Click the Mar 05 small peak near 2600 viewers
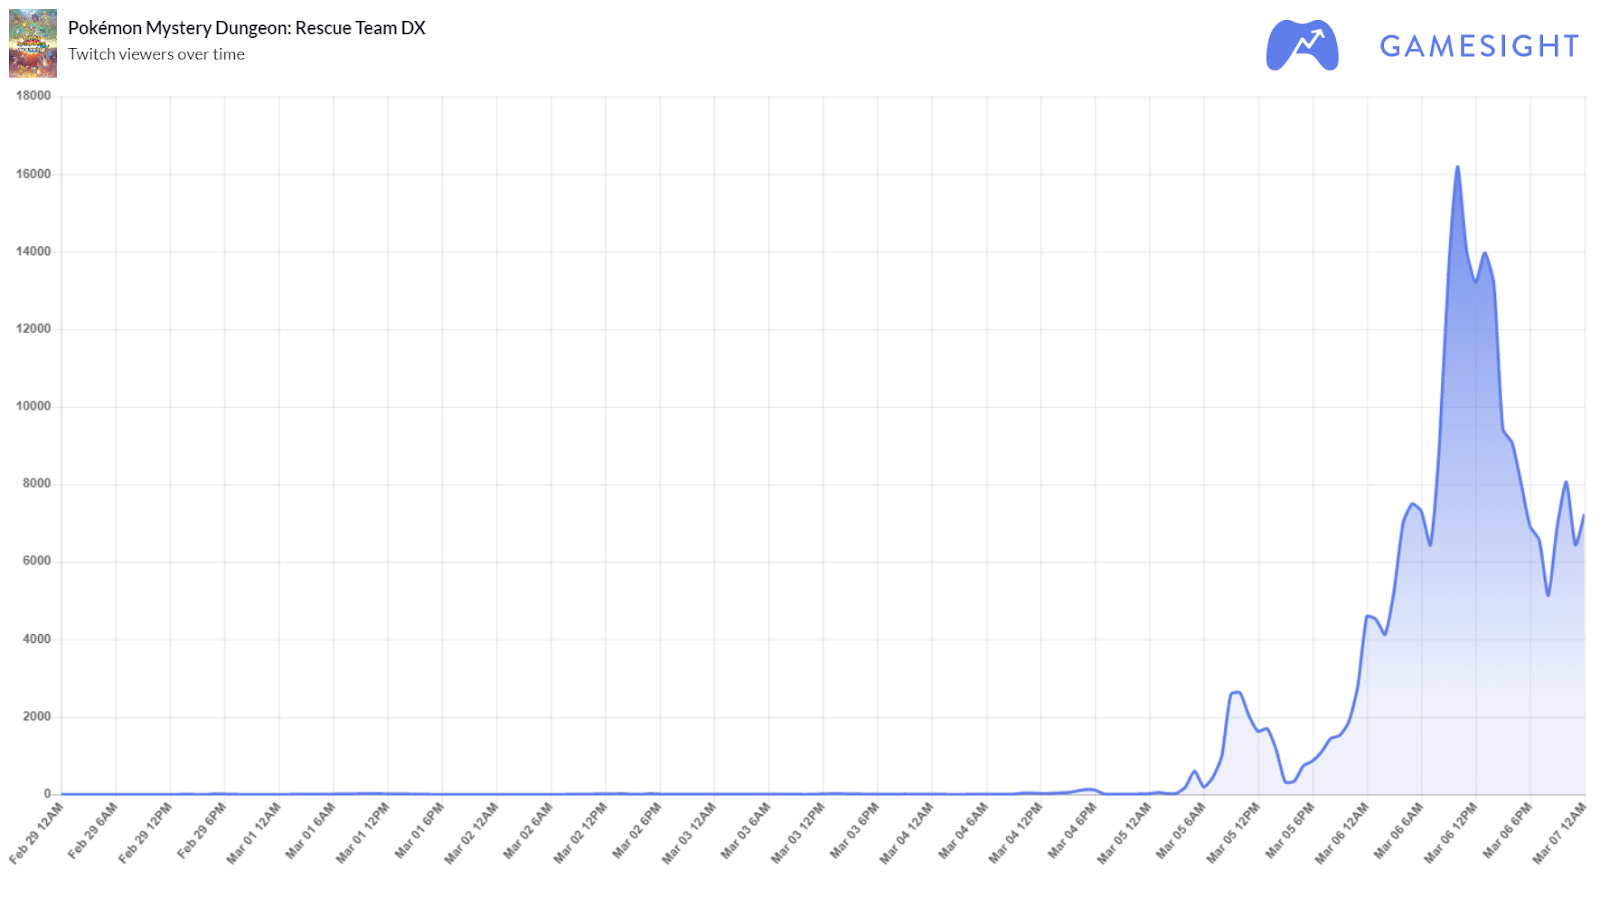This screenshot has height=899, width=1600. click(x=1236, y=692)
